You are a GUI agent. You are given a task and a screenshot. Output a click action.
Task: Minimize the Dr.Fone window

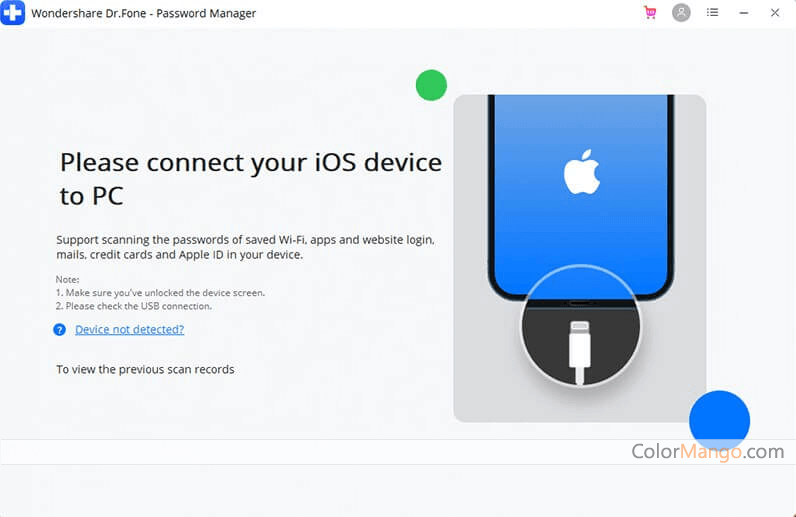(x=743, y=13)
